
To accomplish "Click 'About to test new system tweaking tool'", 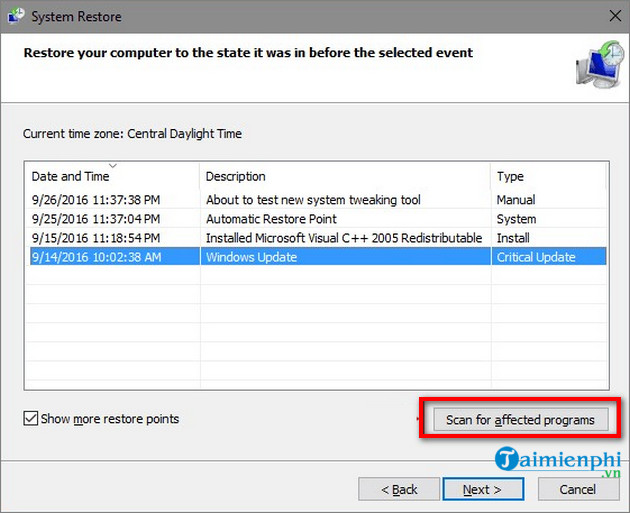I will [x=313, y=200].
